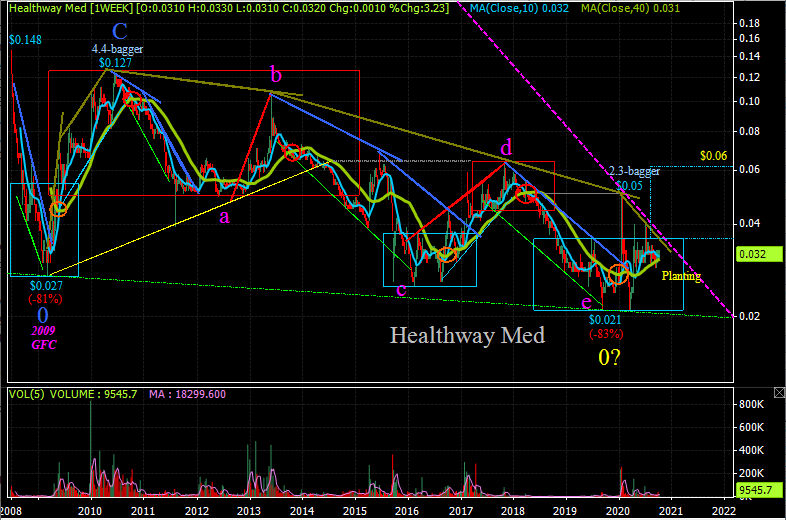The image size is (786, 520).
Task: Click the orange circle near the $0.021 low
Action: (617, 273)
